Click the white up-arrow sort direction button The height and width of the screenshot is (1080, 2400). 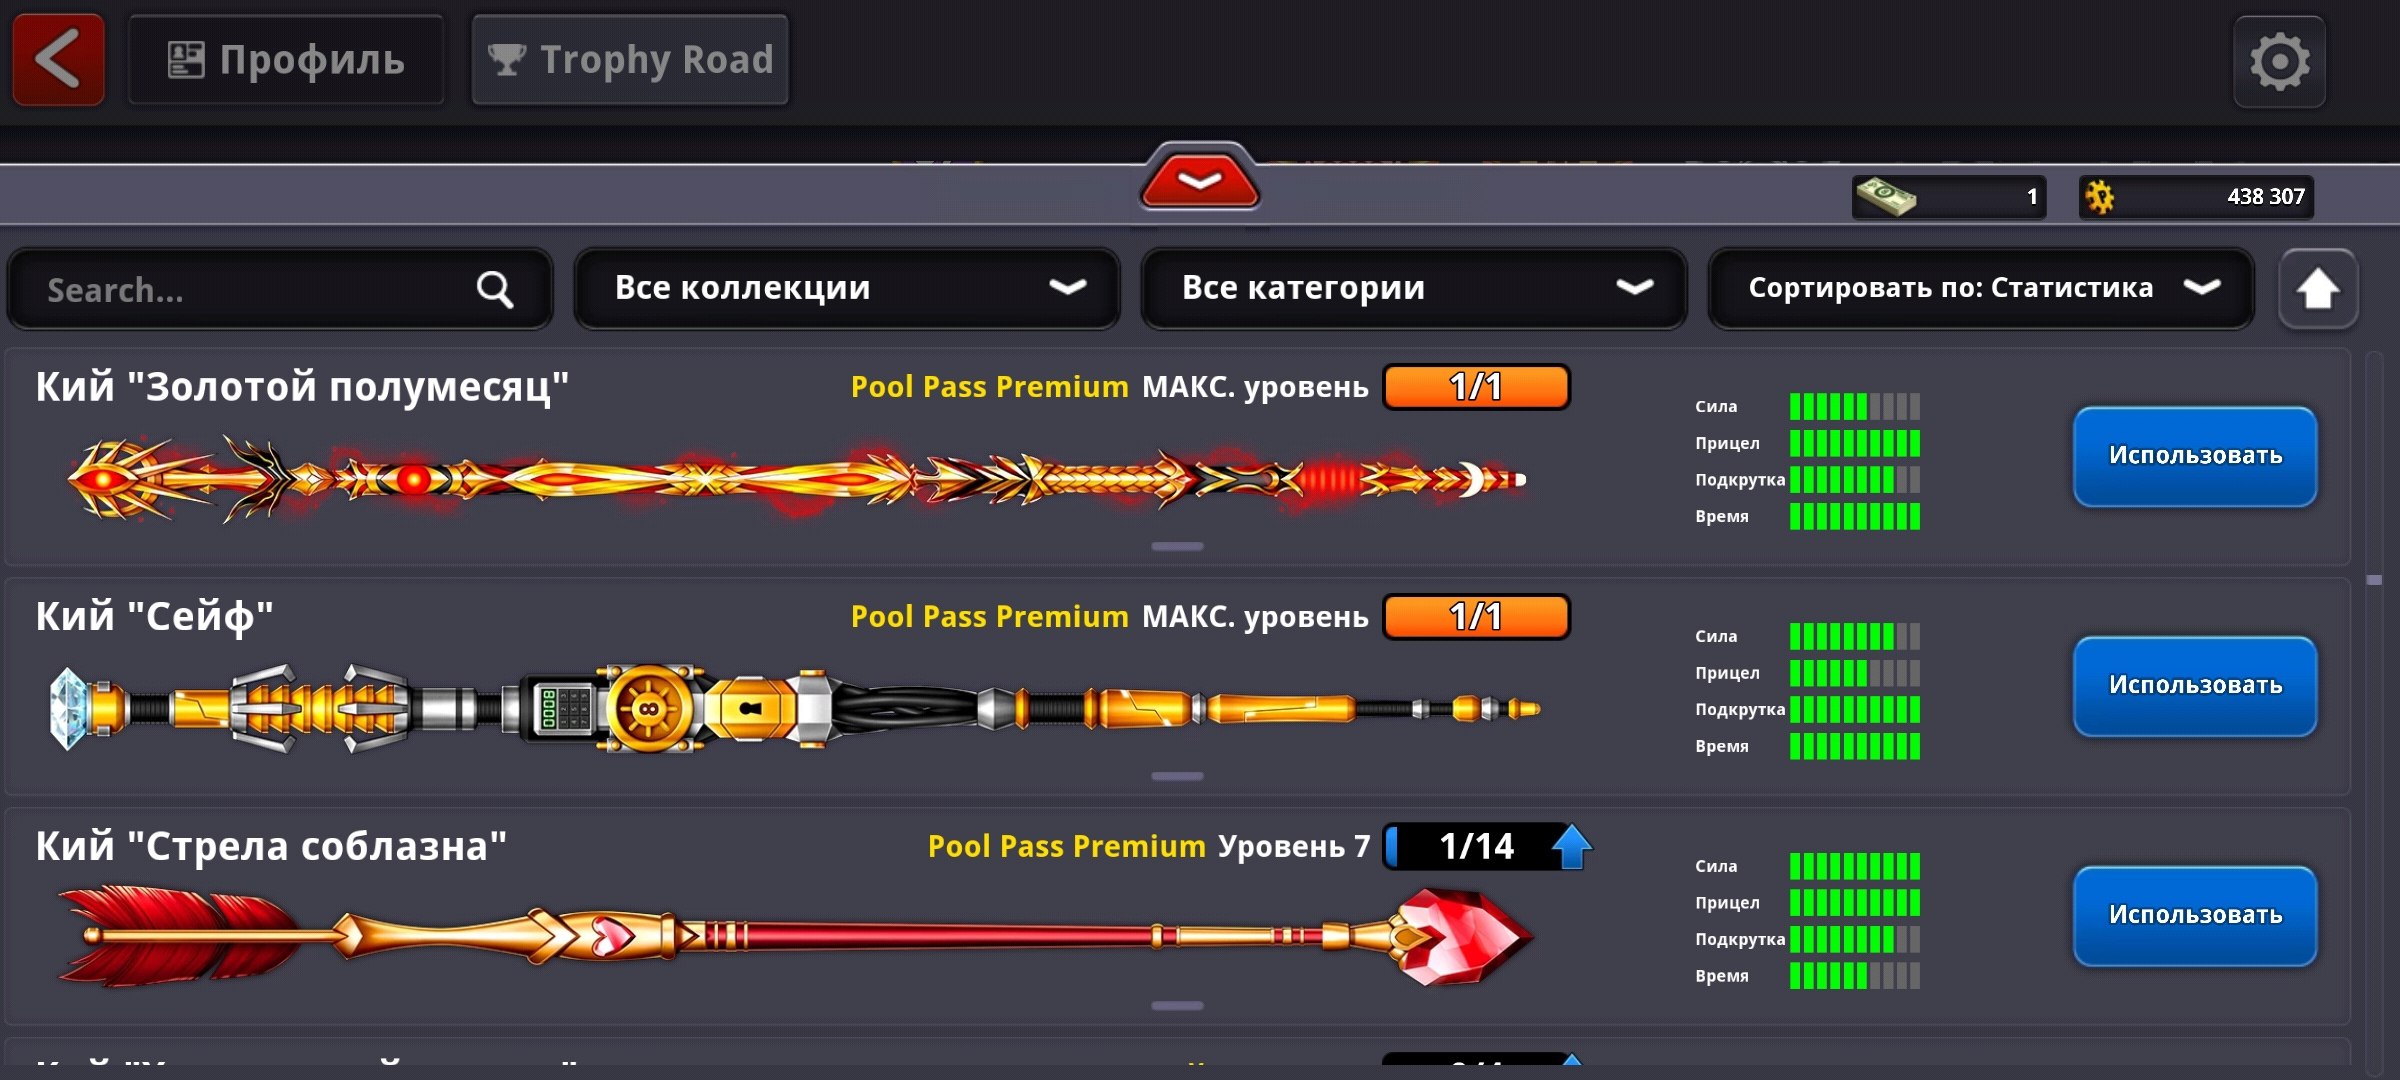coord(2318,289)
